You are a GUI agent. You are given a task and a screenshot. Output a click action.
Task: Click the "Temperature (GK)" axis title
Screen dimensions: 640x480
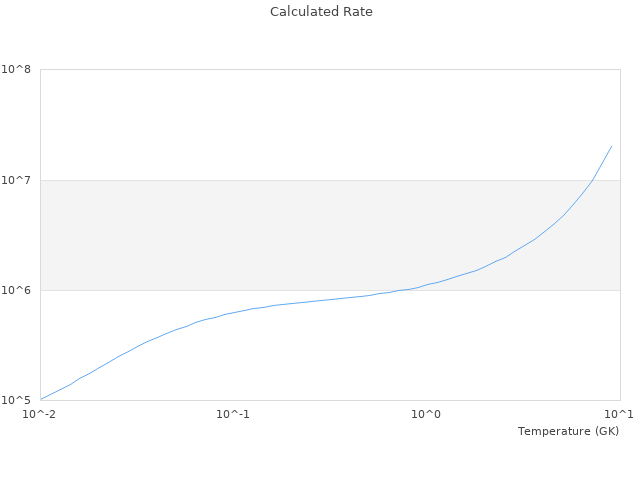pos(568,431)
